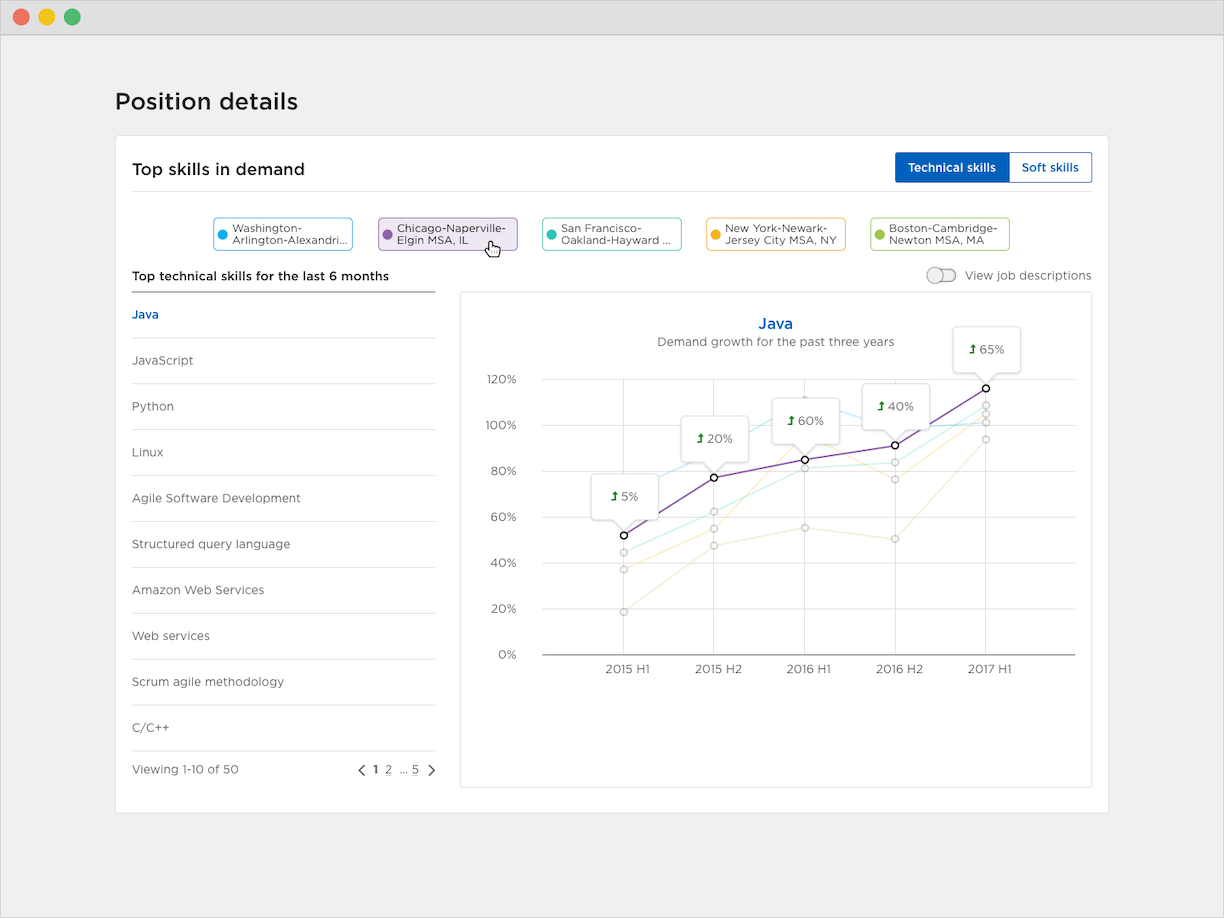Switch to the Soft skills tab
Image resolution: width=1224 pixels, height=918 pixels.
[1050, 168]
